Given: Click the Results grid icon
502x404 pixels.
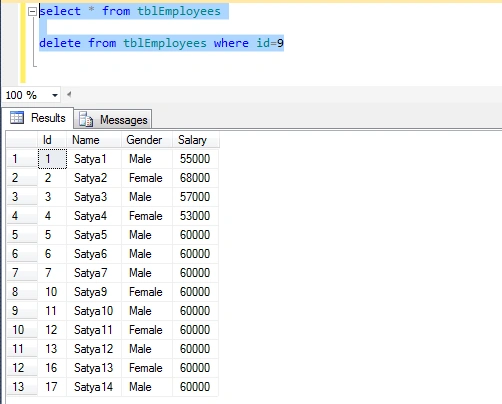Looking at the screenshot, I should 17,118.
